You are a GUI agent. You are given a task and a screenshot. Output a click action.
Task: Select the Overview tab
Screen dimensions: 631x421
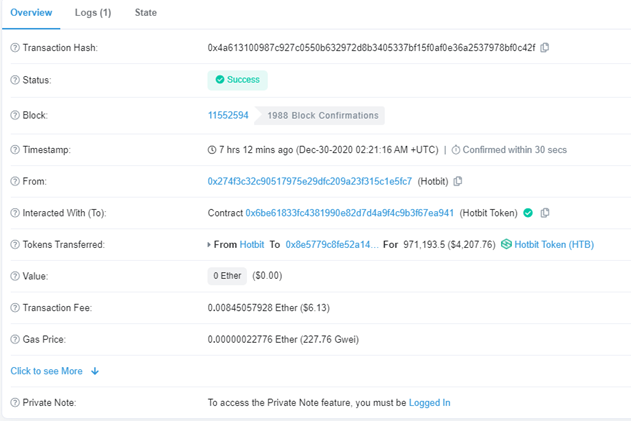tap(30, 13)
